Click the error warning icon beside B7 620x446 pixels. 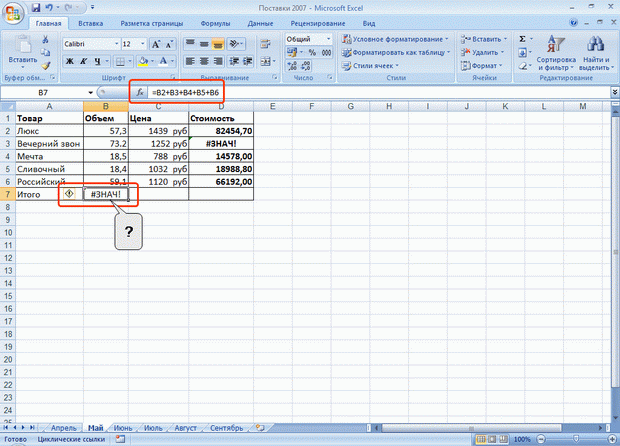[x=69, y=194]
